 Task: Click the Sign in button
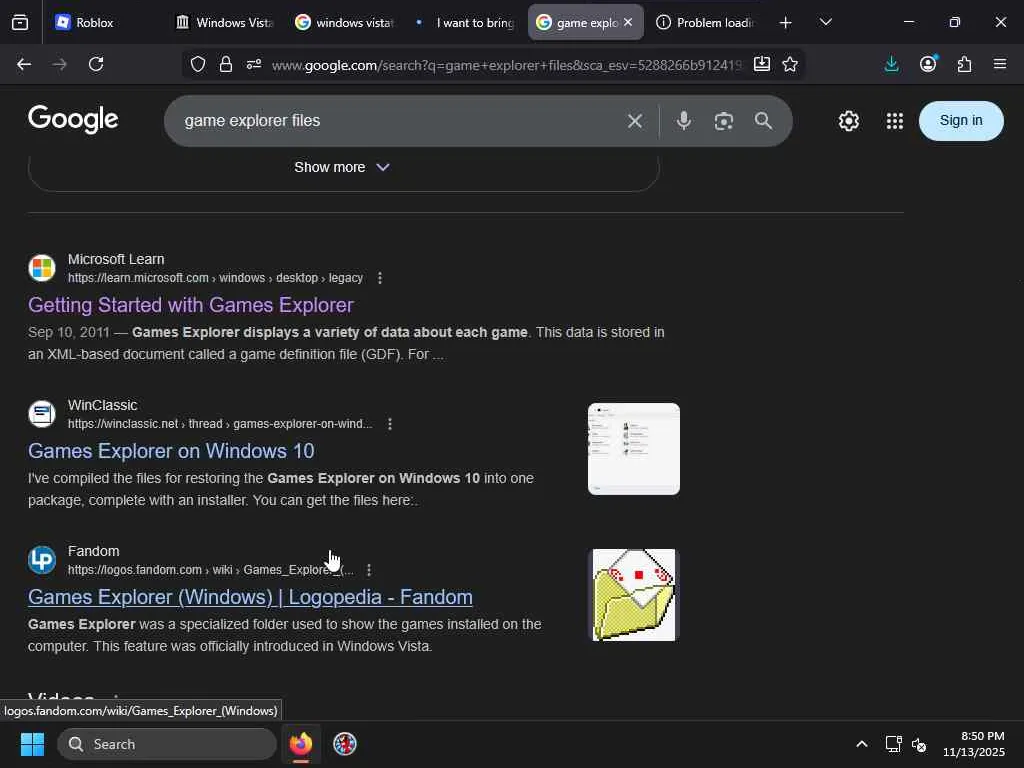[x=961, y=121]
